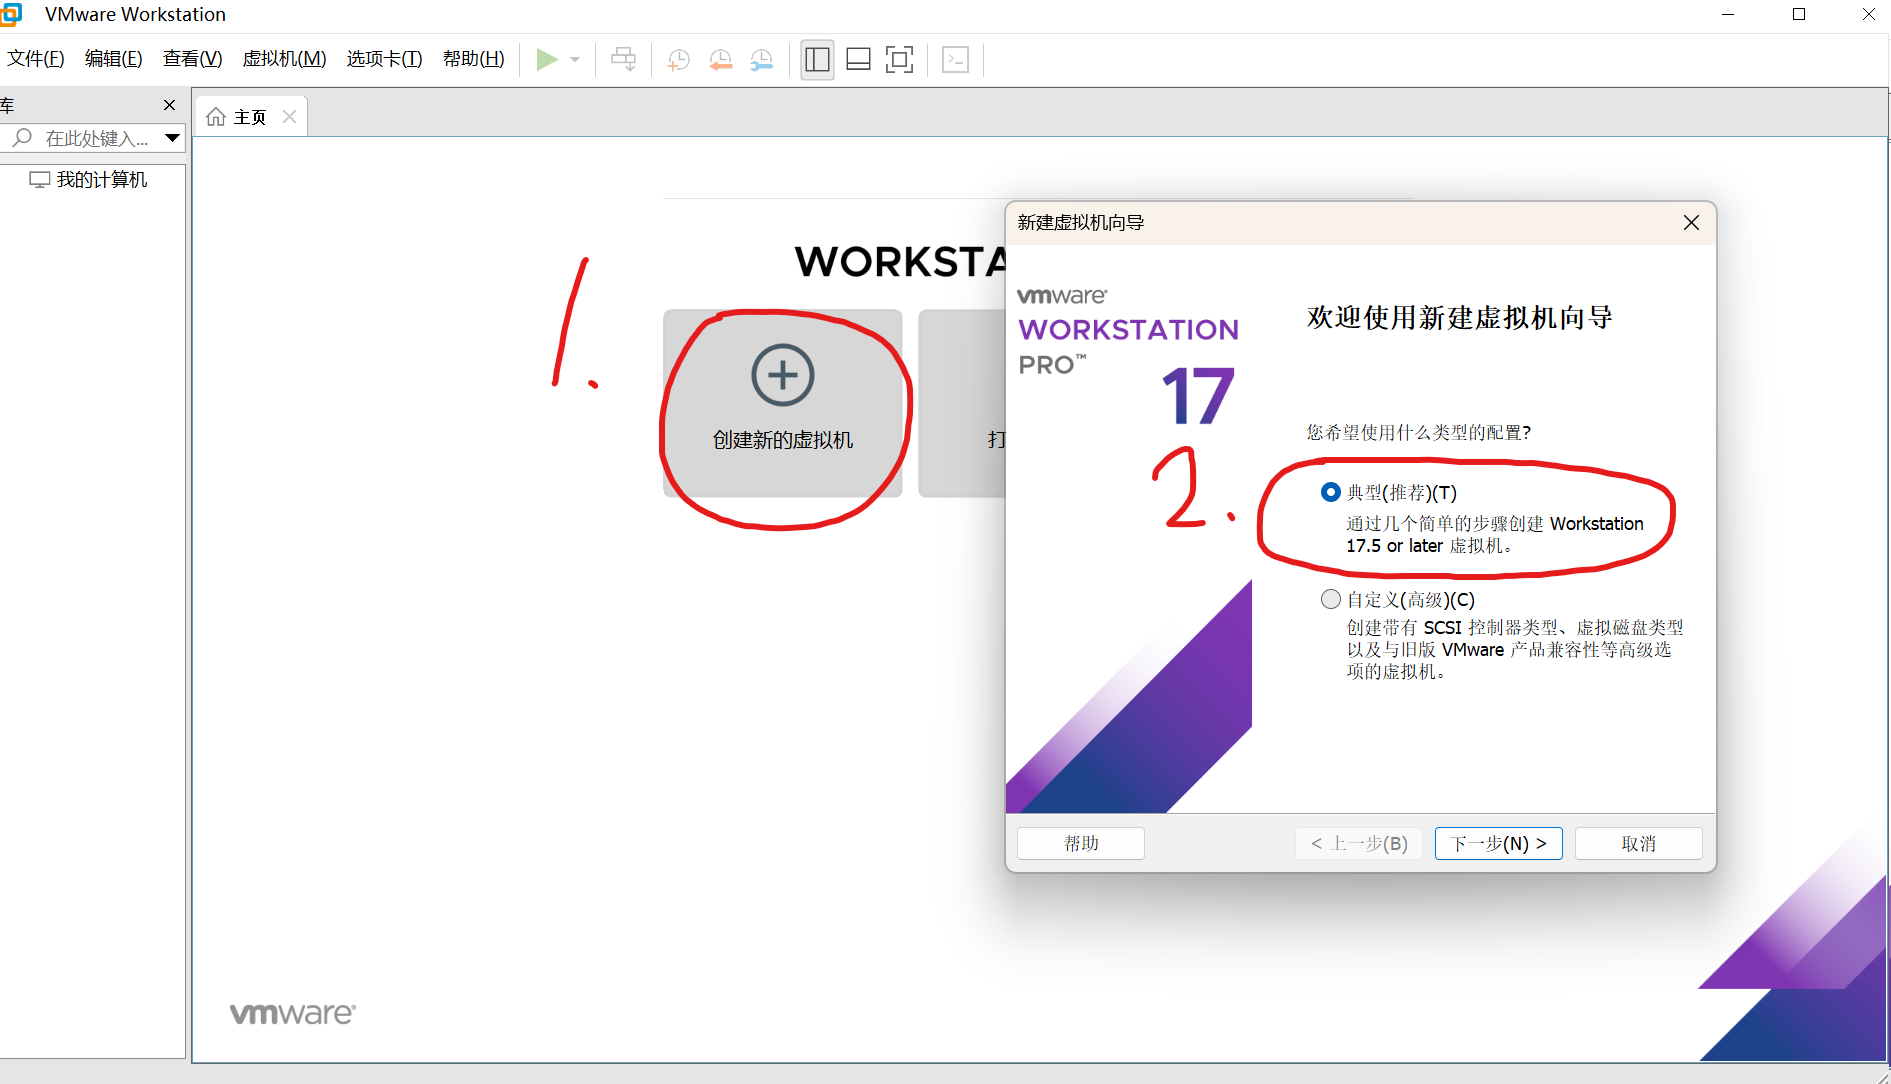This screenshot has width=1891, height=1084.
Task: Select the 典型(推荐)(T) radio button
Action: pyautogui.click(x=1330, y=492)
